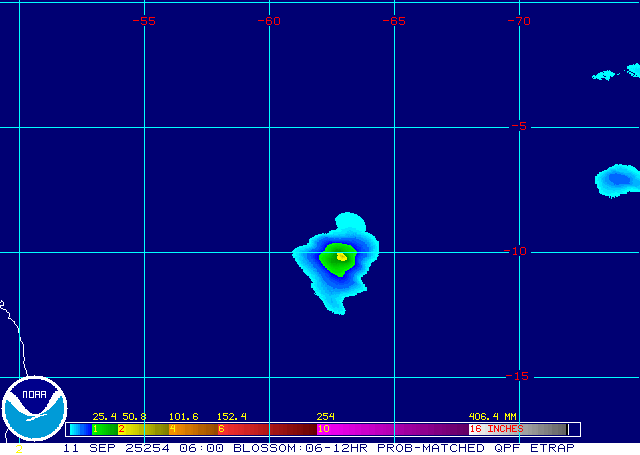Click the 406.4 MM scale label

492,416
